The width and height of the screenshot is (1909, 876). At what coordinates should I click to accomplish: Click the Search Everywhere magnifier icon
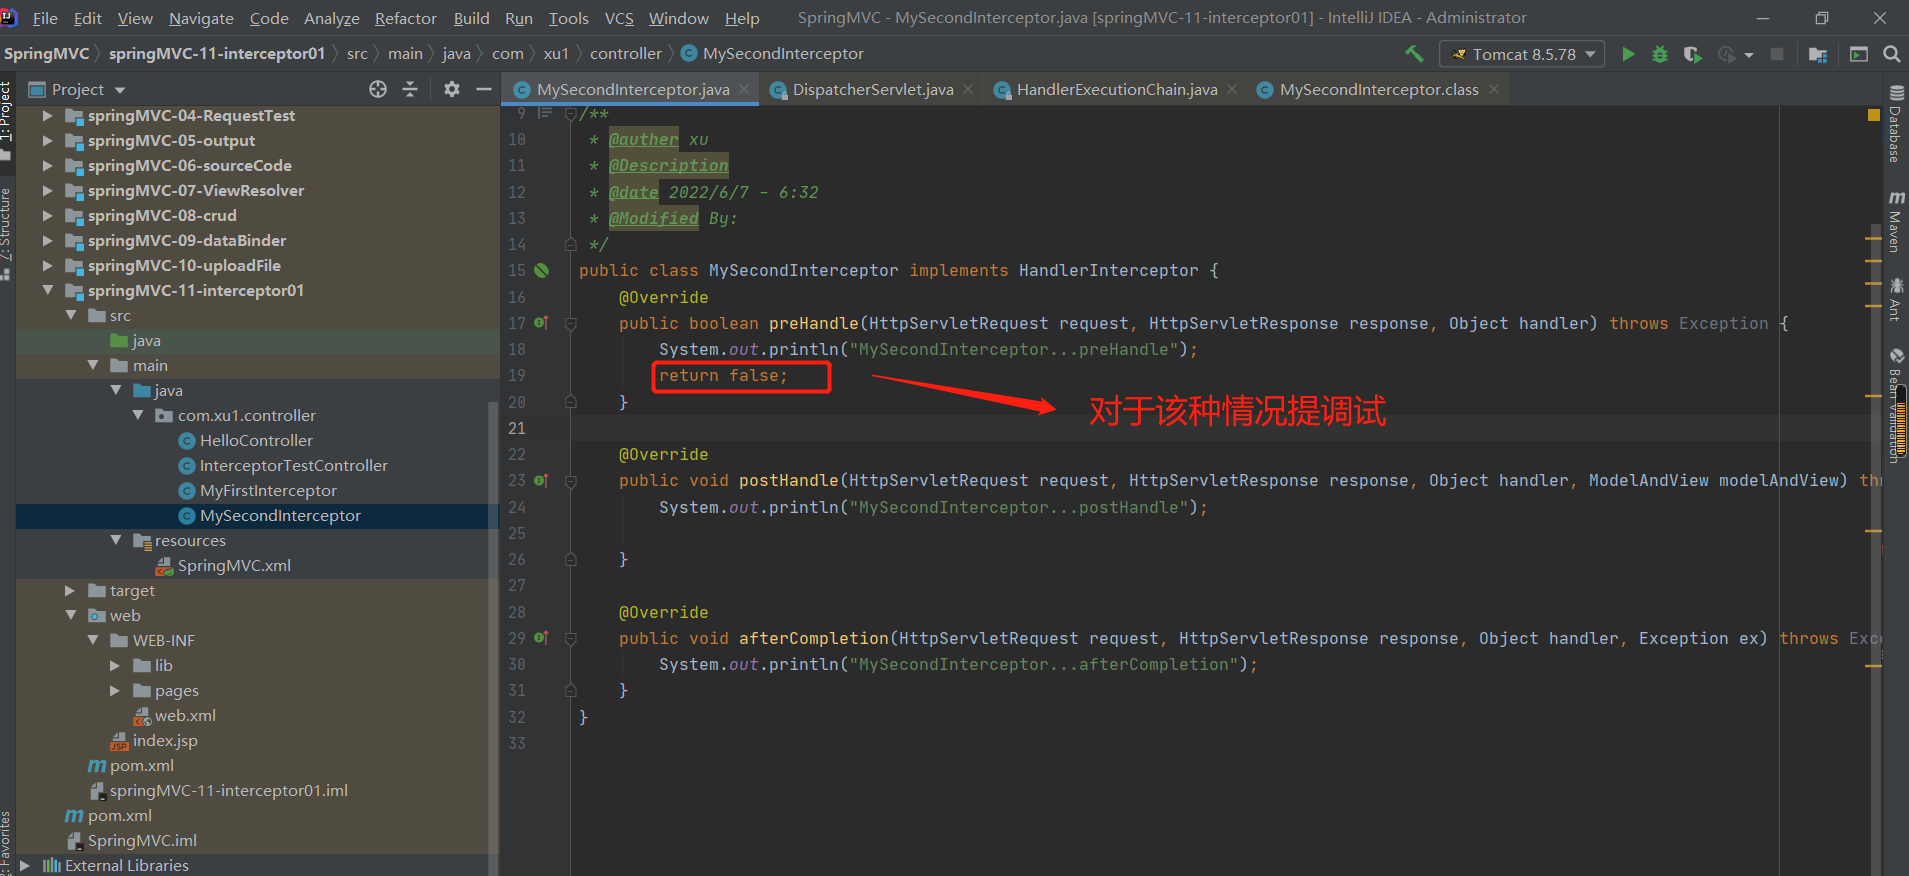point(1892,54)
